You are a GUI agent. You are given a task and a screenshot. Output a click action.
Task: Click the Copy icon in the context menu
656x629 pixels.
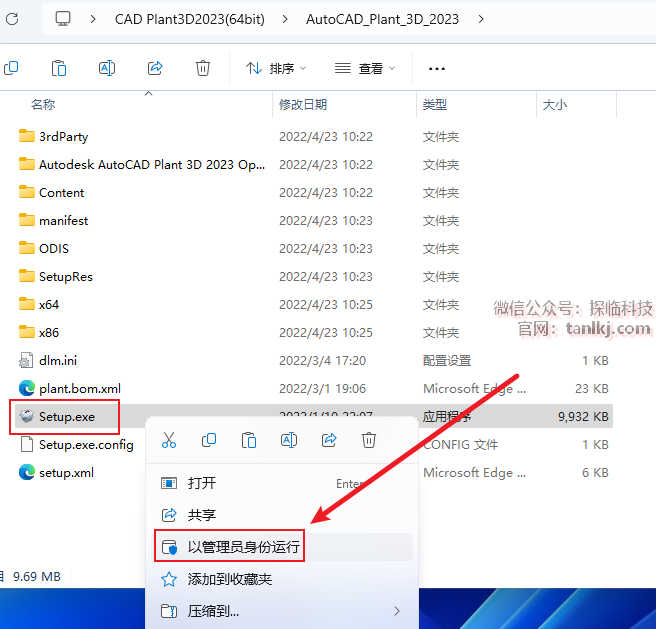209,440
